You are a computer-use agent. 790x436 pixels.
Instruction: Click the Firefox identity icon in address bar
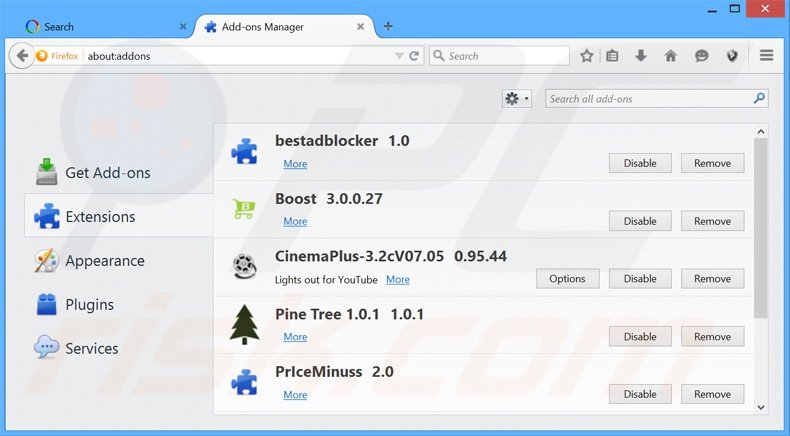pos(42,56)
